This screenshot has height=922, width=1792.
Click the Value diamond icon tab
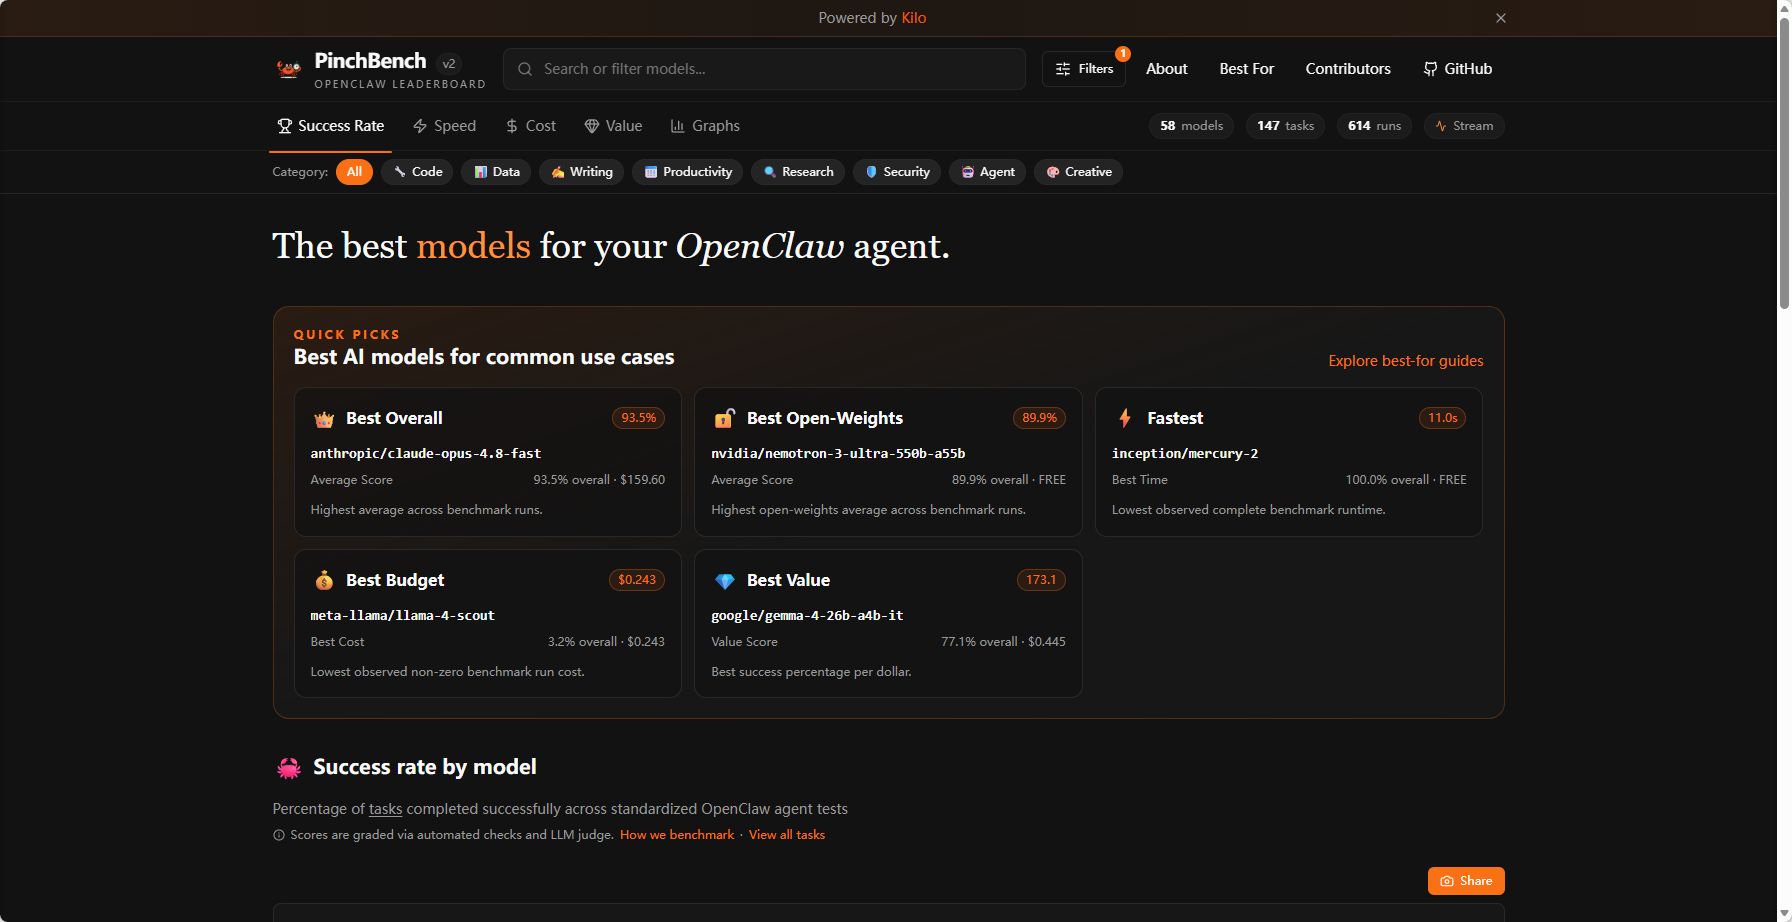(592, 126)
